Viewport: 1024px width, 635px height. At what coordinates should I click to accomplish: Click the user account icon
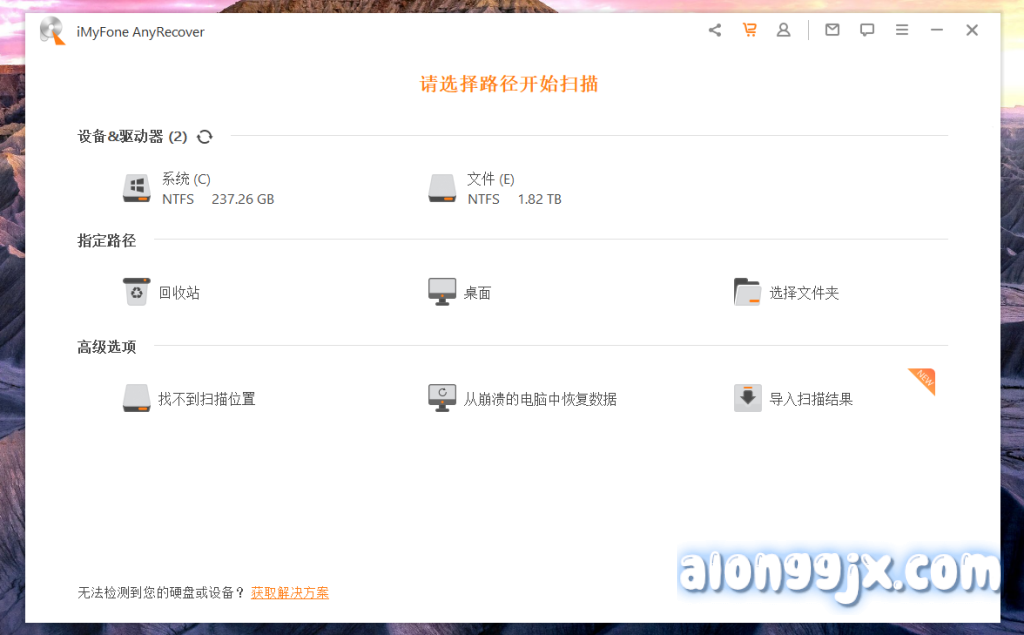point(784,30)
